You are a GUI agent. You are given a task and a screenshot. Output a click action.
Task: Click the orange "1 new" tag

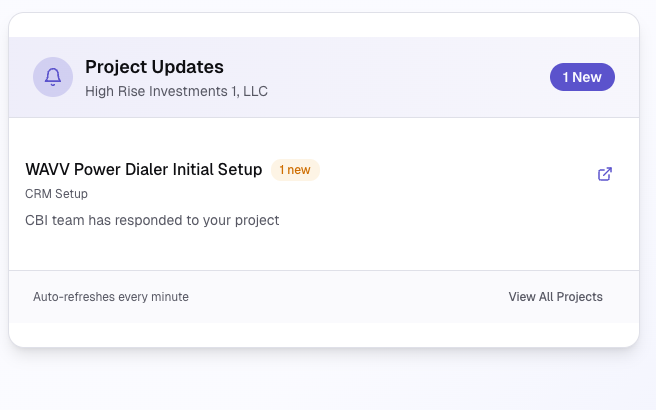pos(295,170)
